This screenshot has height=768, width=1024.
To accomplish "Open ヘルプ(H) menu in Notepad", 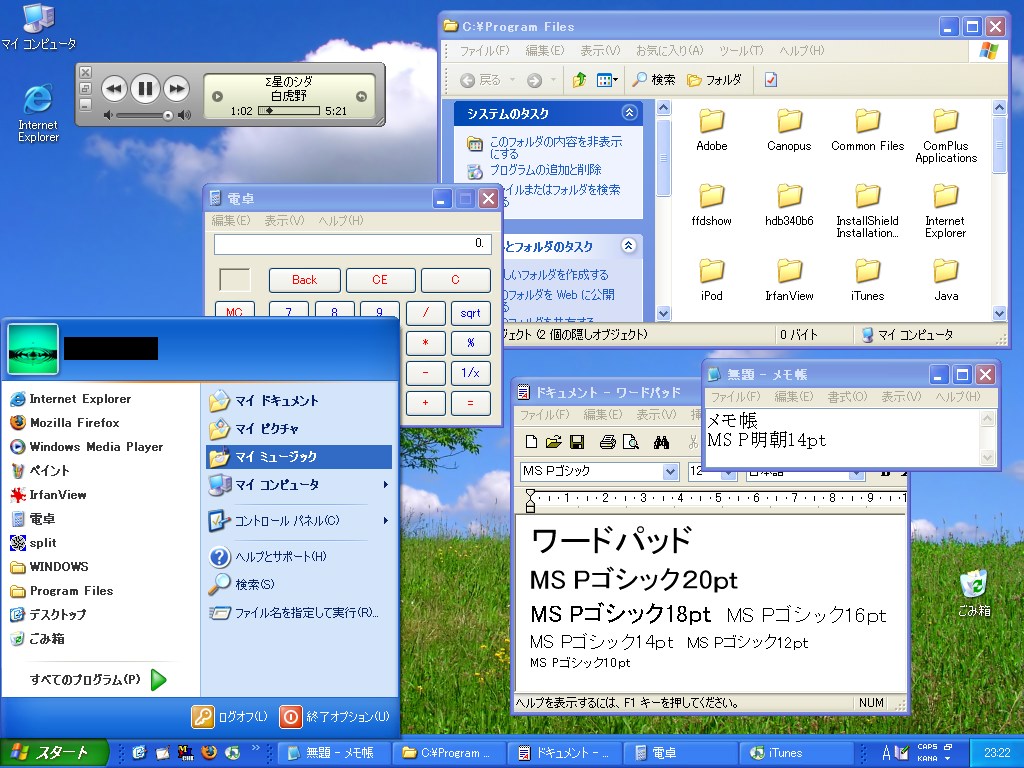I will pyautogui.click(x=957, y=396).
